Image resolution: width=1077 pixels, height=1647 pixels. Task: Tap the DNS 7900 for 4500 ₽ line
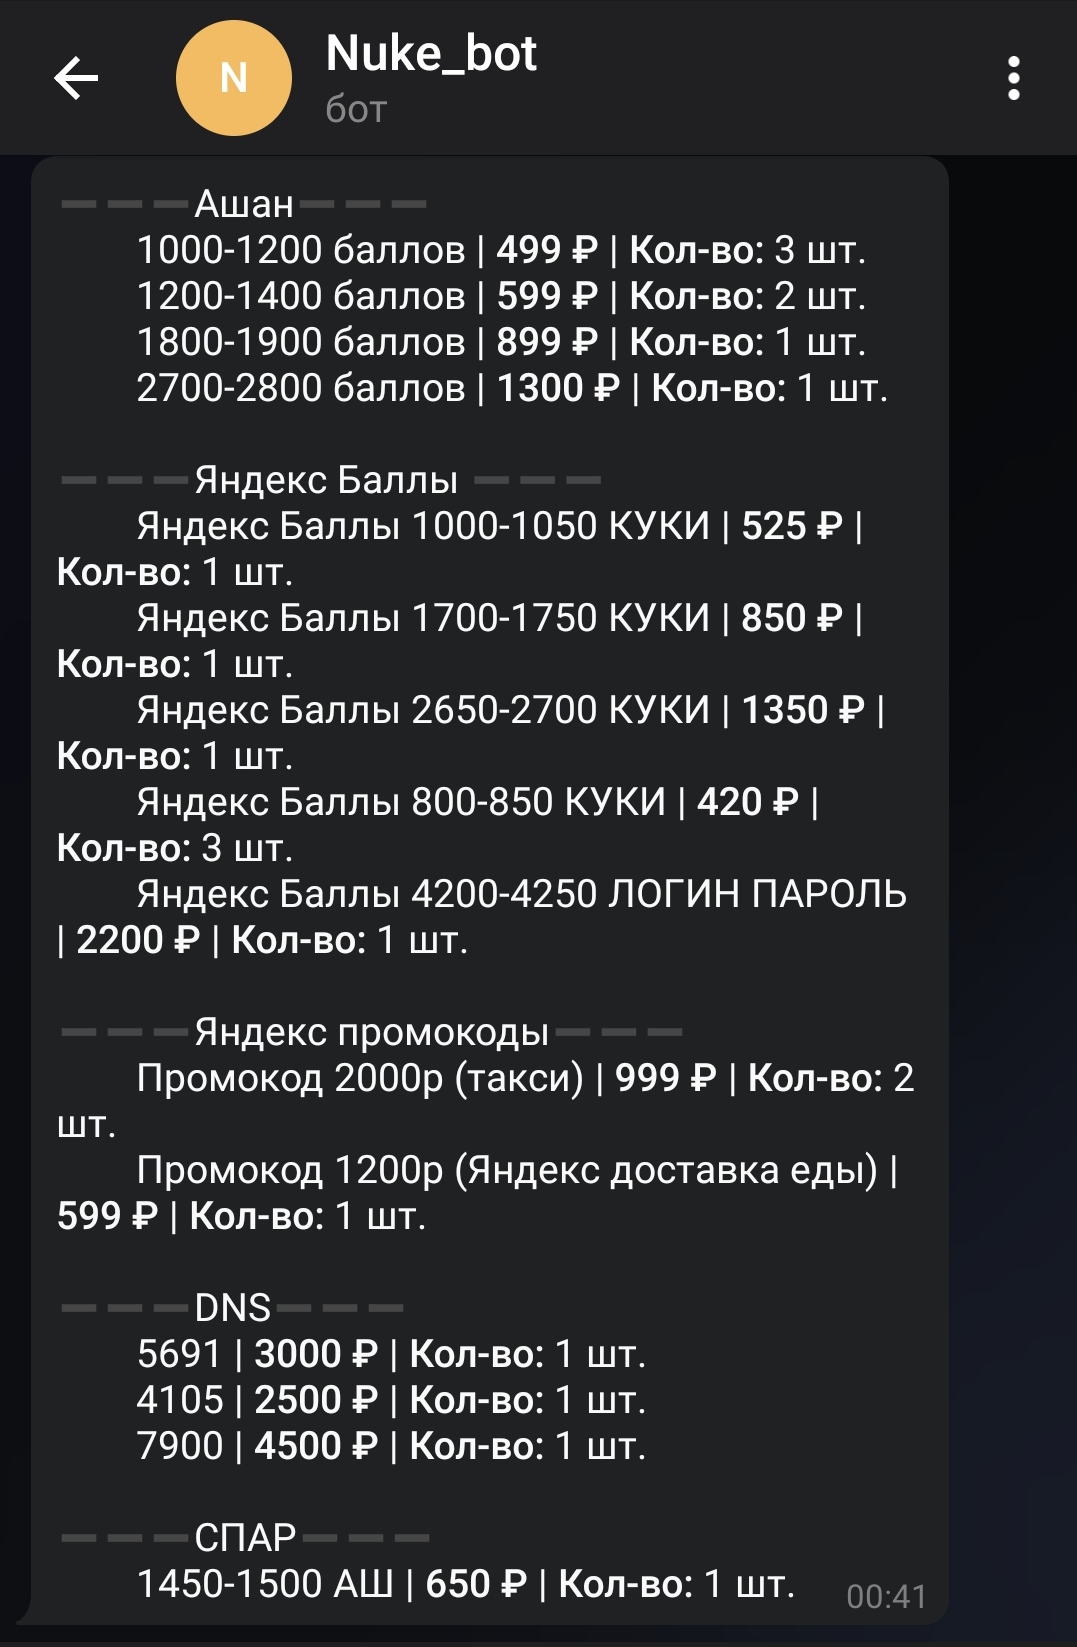tap(391, 1446)
